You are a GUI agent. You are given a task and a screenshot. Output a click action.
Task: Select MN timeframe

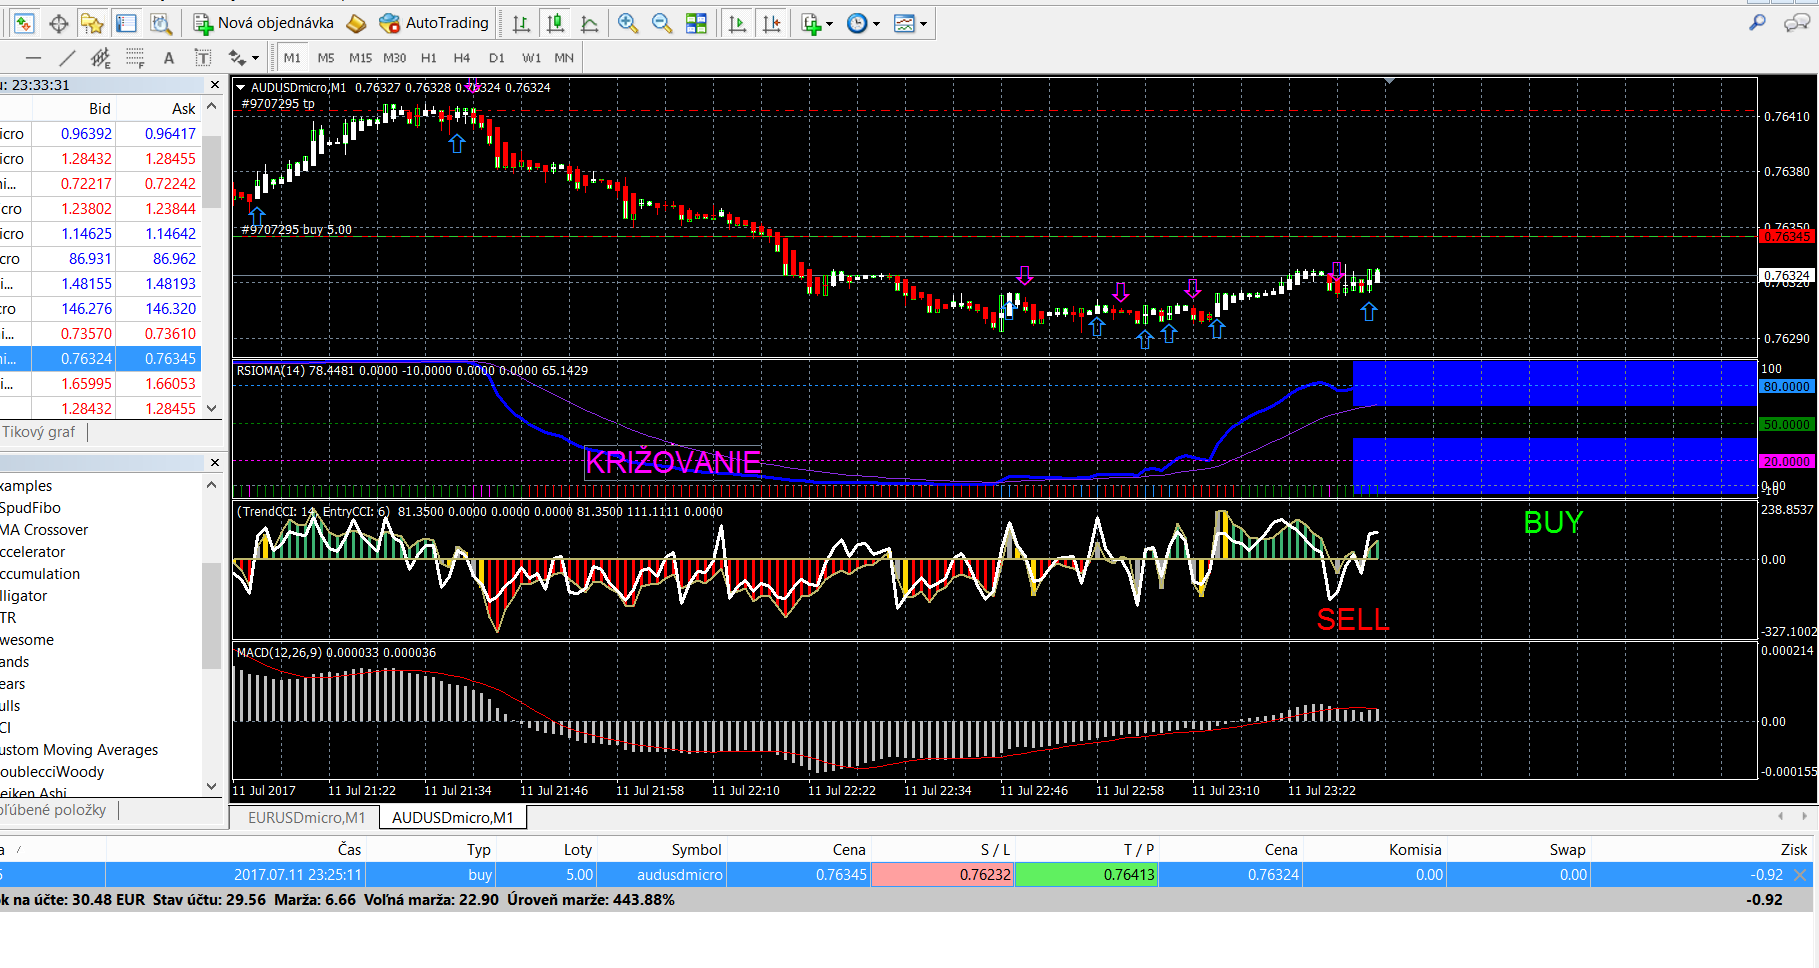[x=564, y=58]
